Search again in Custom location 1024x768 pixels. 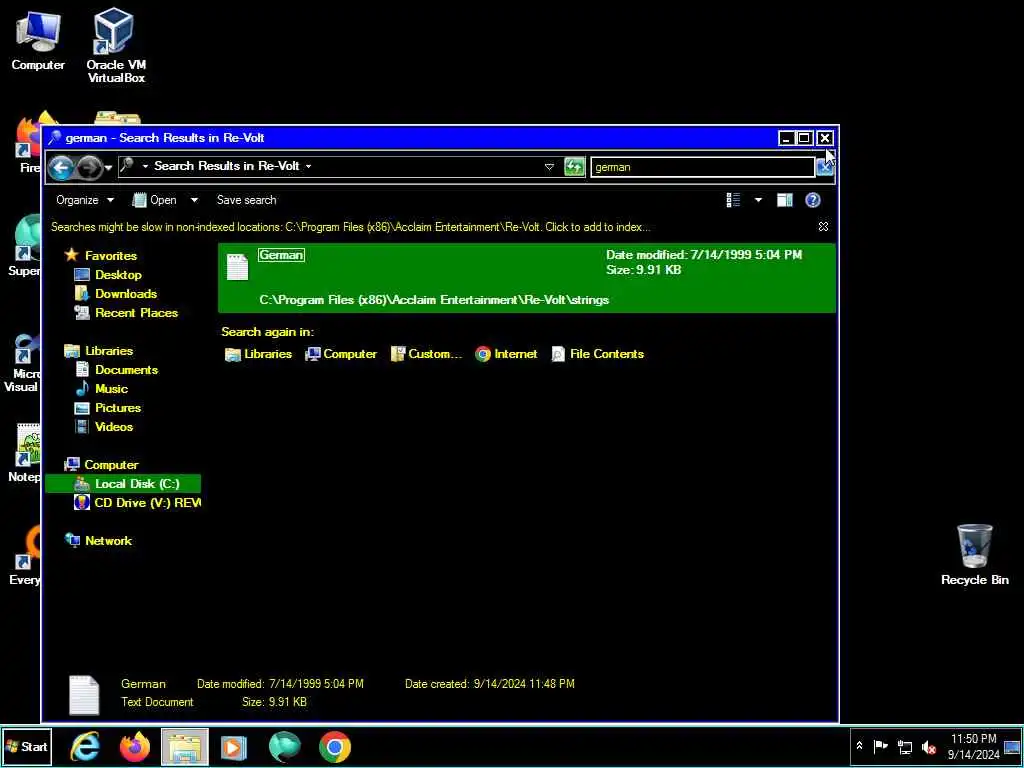[426, 354]
